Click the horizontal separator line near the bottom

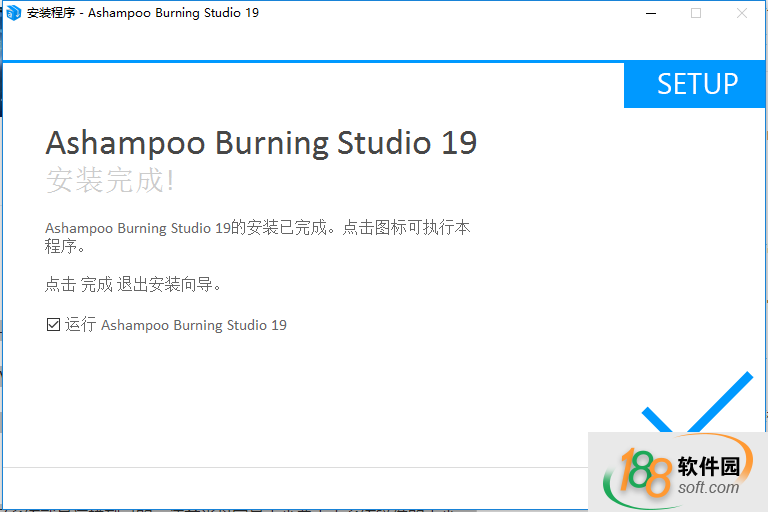tap(300, 467)
